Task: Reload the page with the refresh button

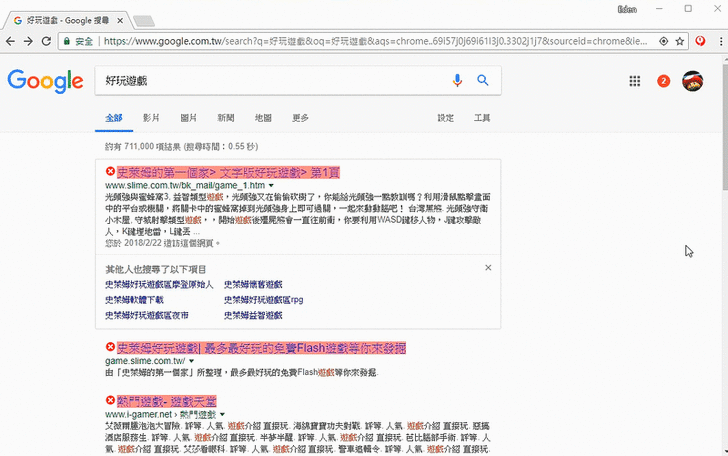Action: click(x=46, y=41)
